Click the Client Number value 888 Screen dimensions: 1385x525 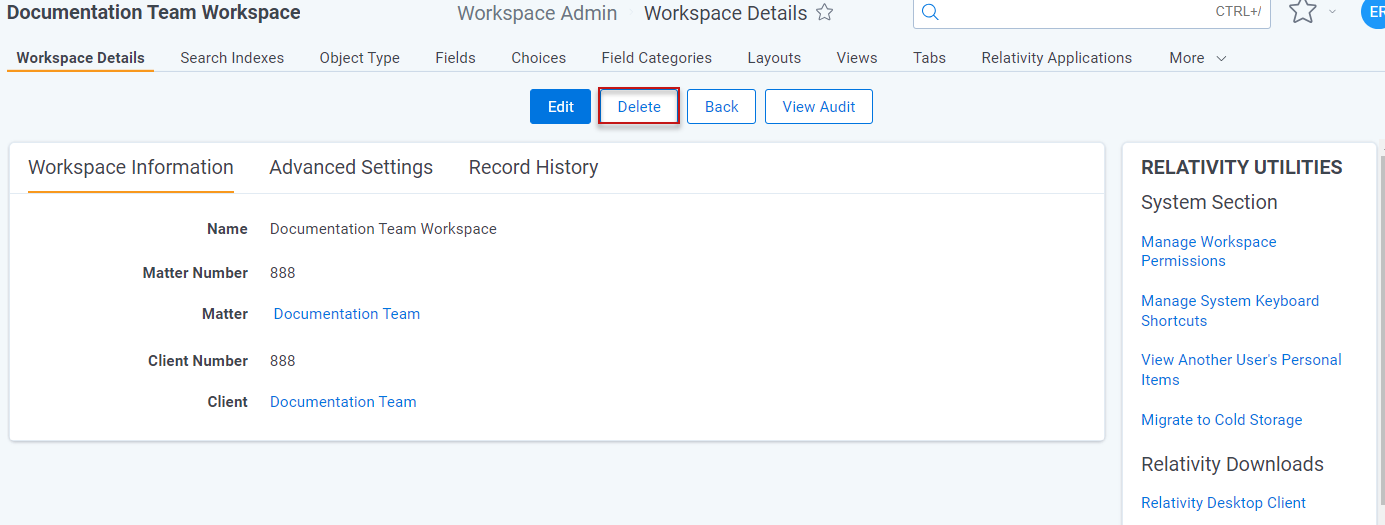pyautogui.click(x=283, y=361)
